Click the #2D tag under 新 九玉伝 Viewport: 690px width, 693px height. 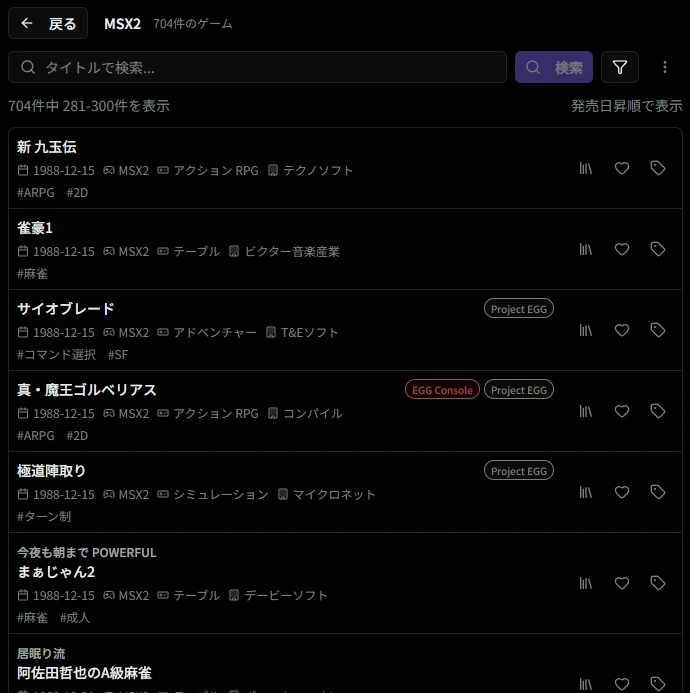tap(77, 193)
